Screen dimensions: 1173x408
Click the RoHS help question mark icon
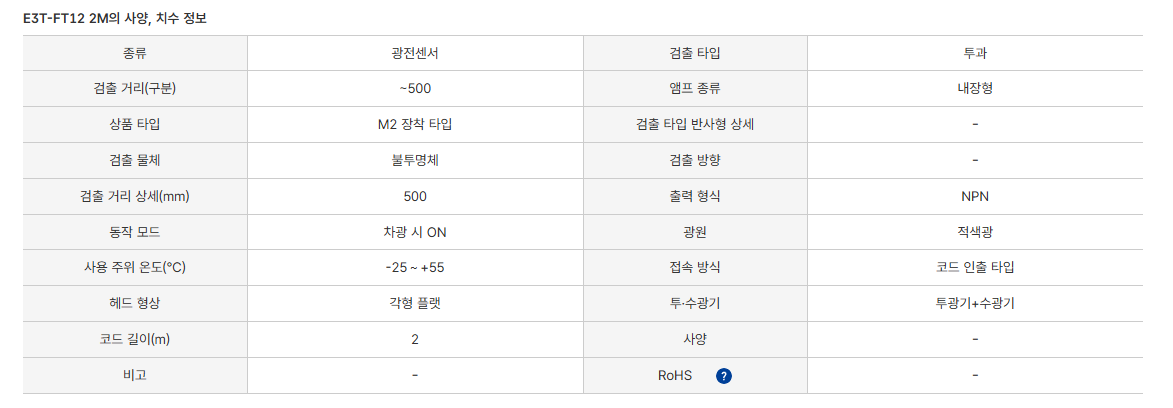[724, 376]
